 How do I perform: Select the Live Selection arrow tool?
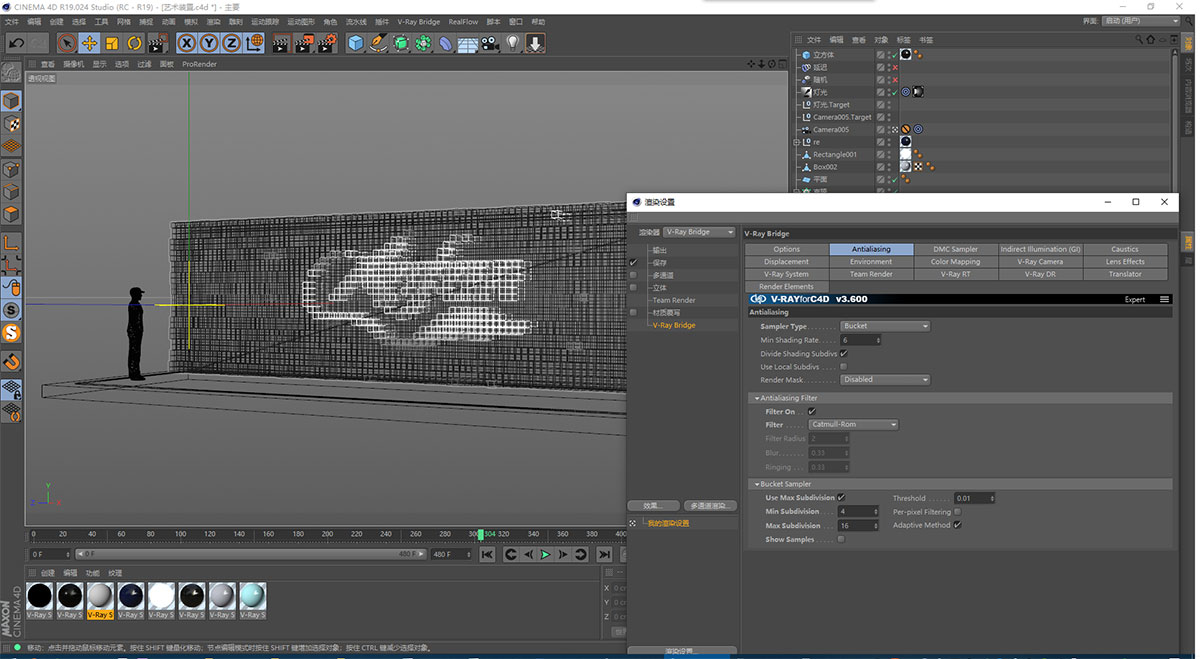(66, 43)
